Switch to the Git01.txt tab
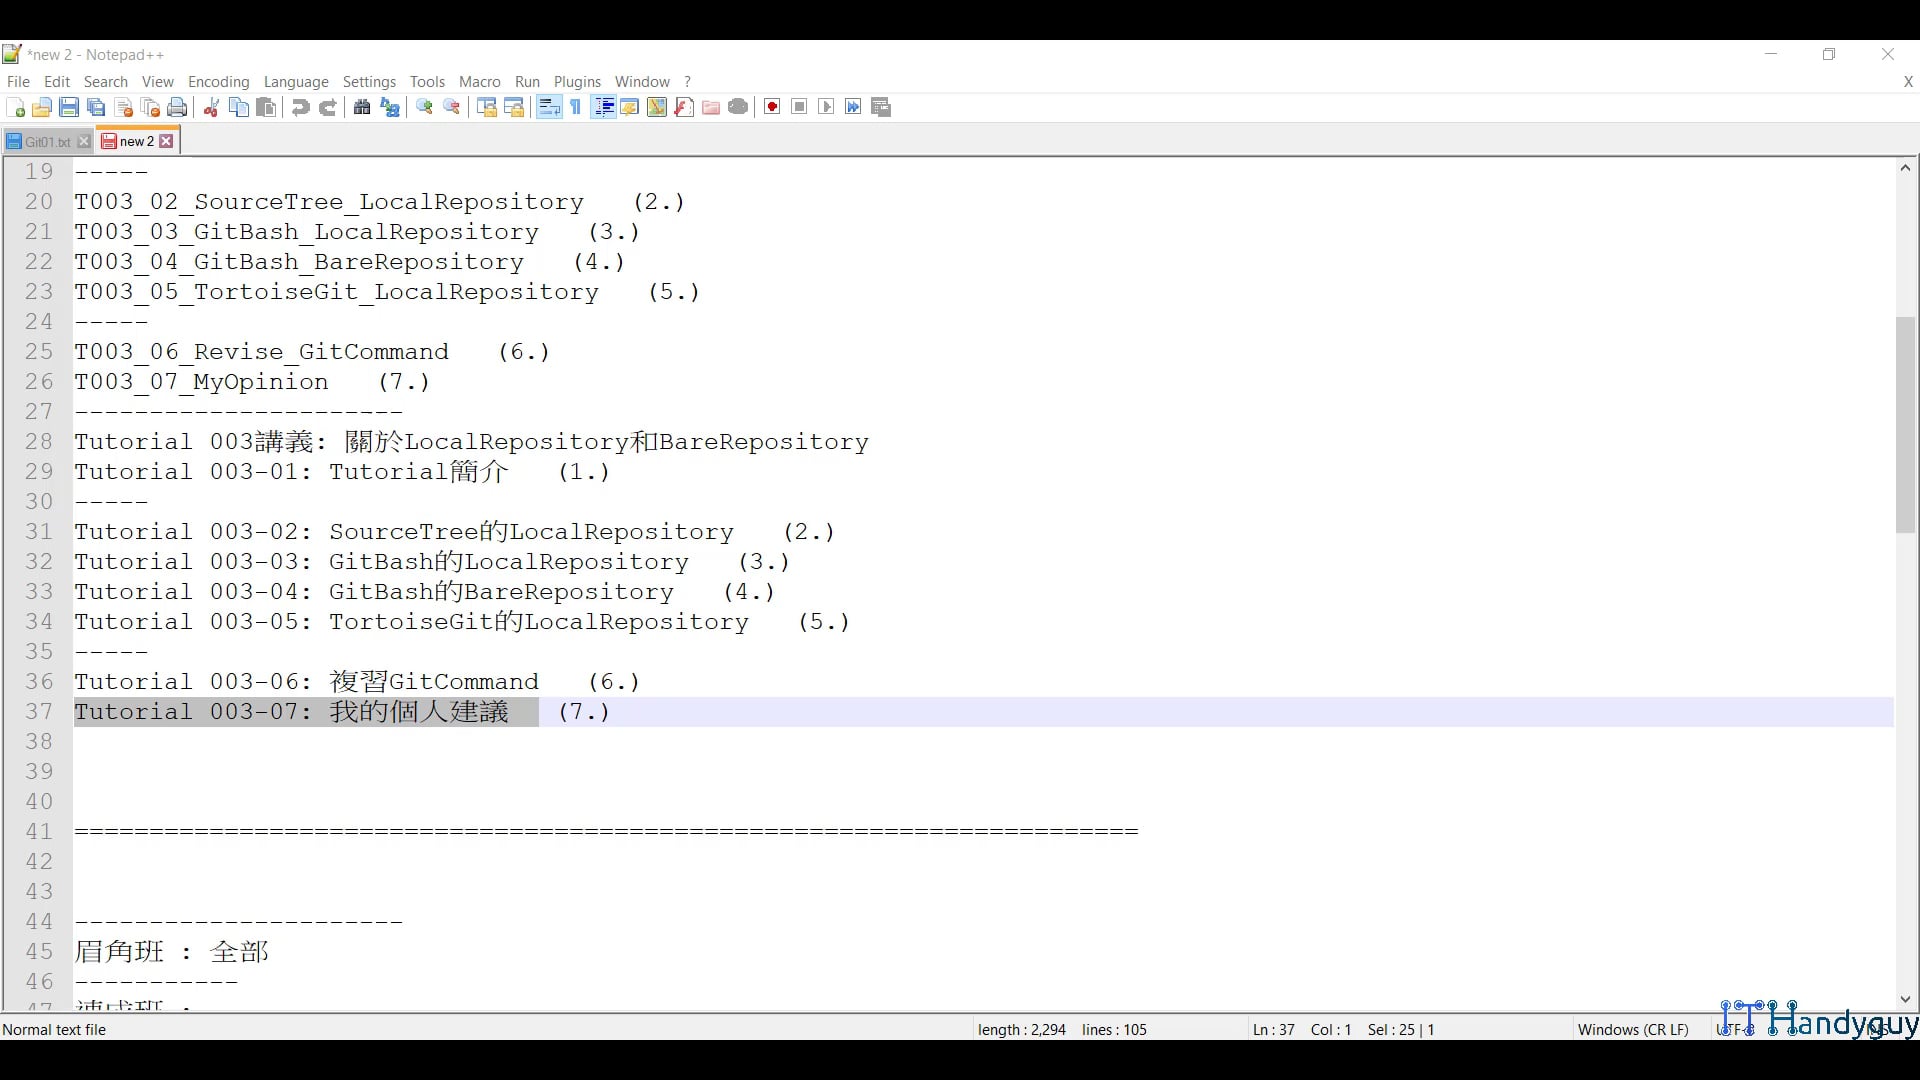 (46, 142)
